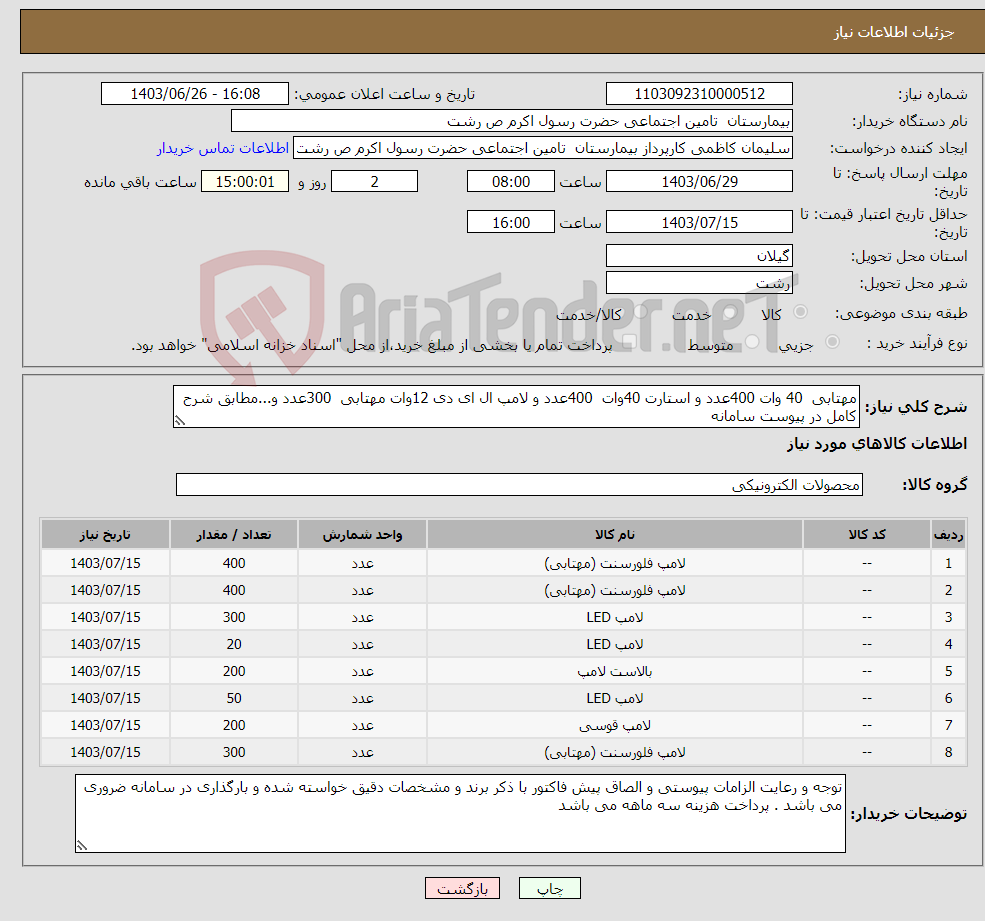Click لامپ قوسی in row 7
This screenshot has width=985, height=921.
pyautogui.click(x=615, y=726)
